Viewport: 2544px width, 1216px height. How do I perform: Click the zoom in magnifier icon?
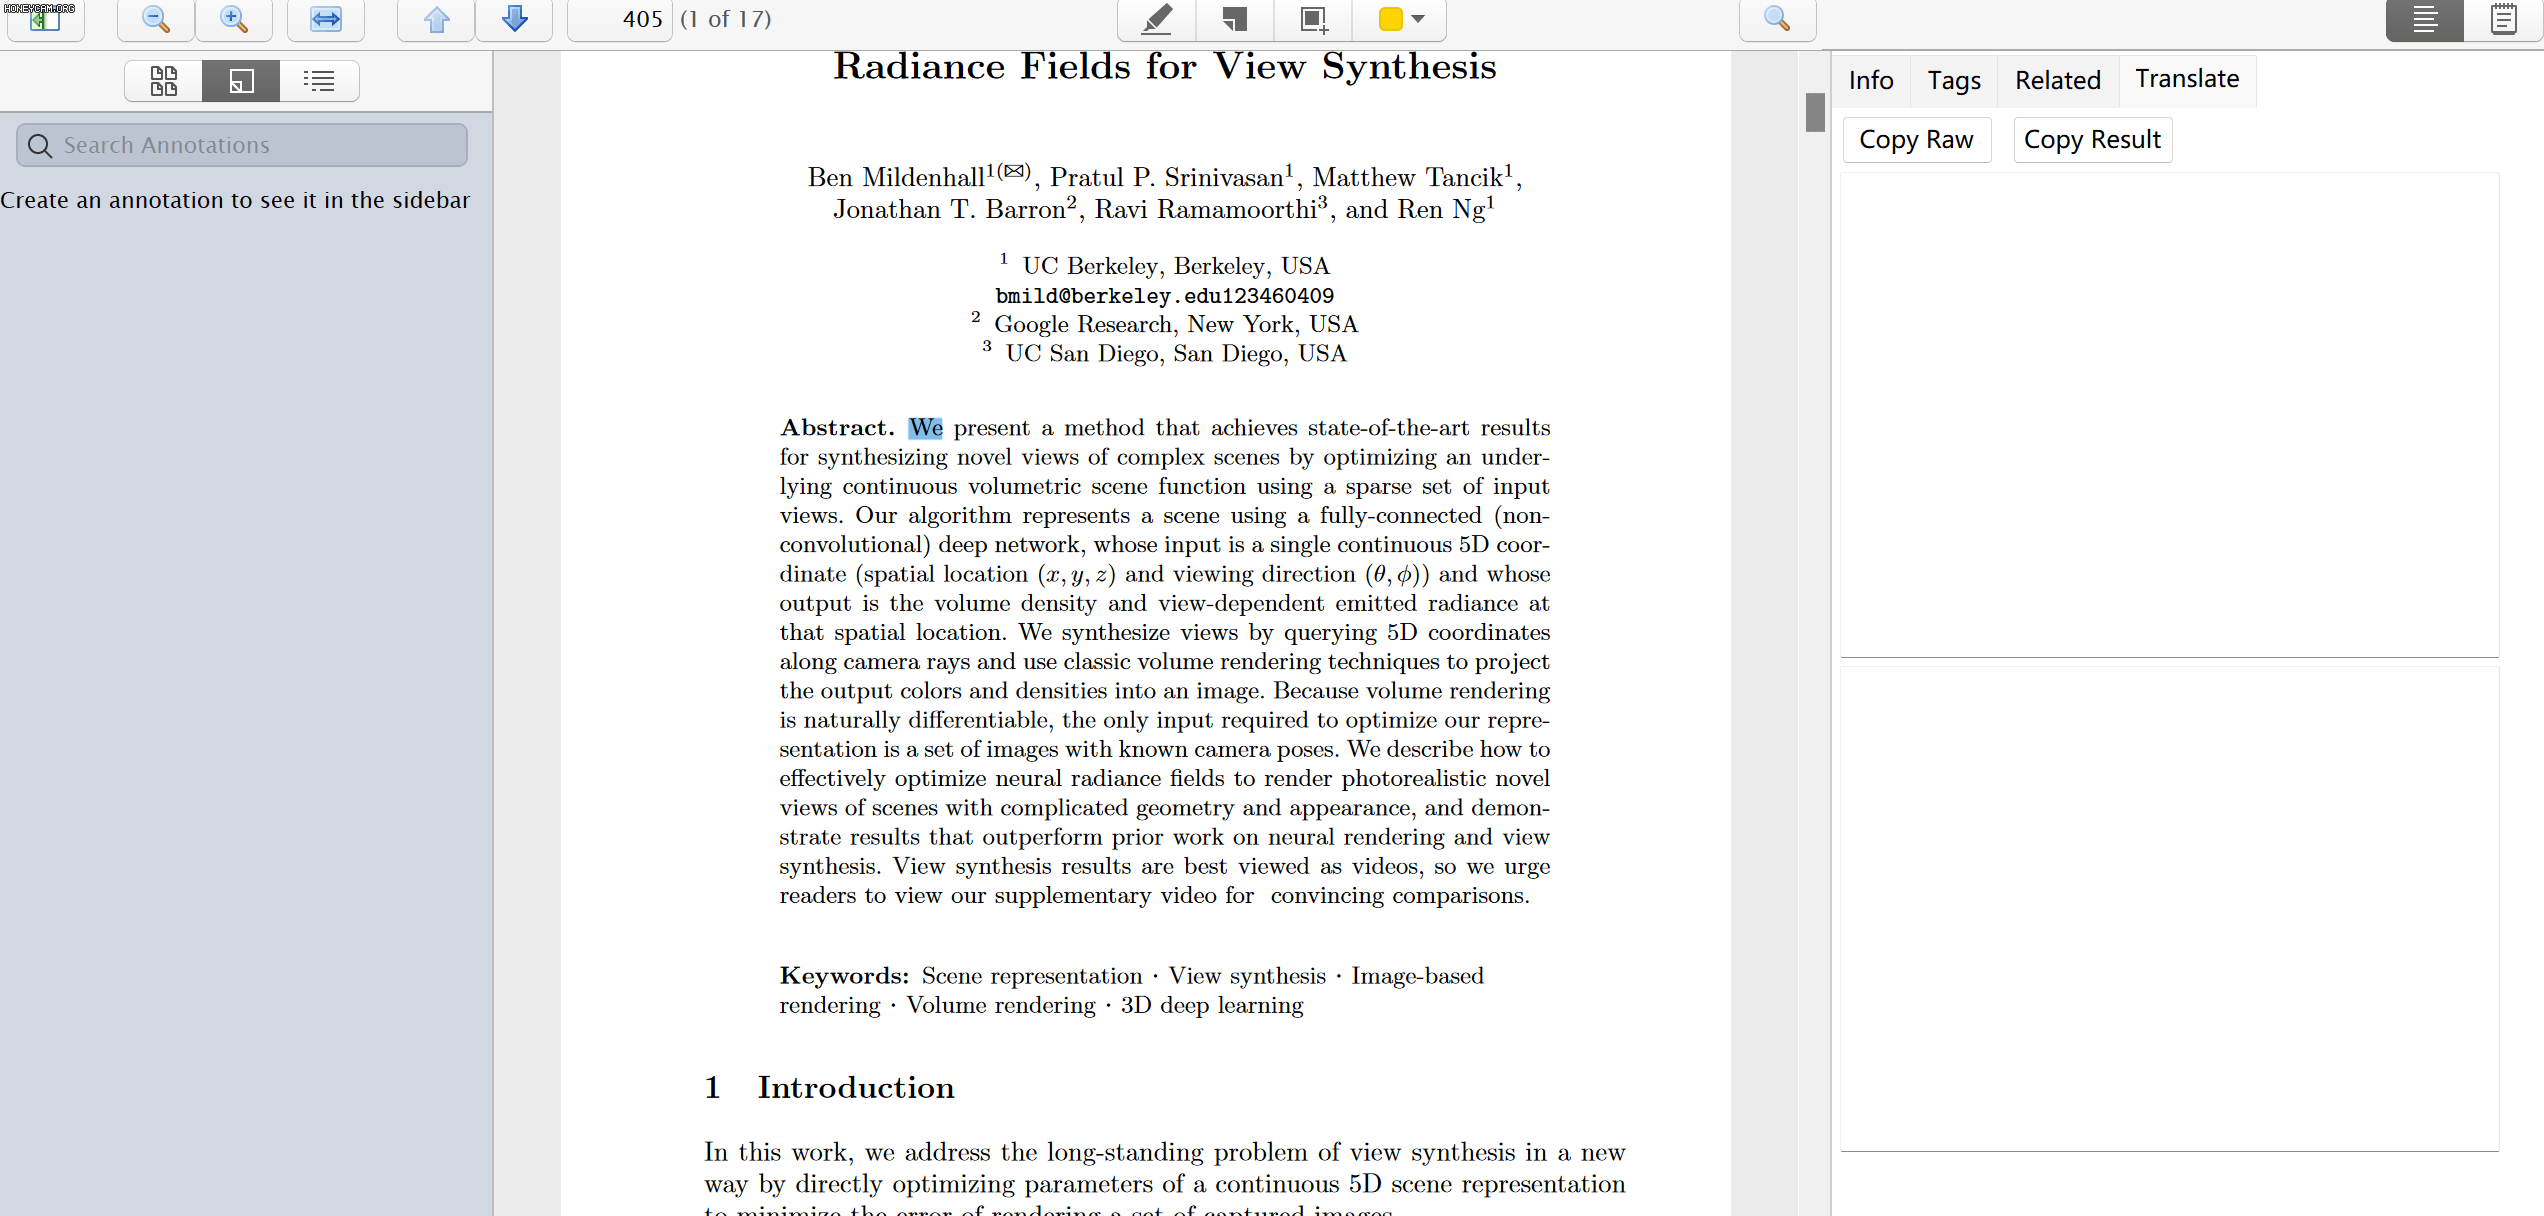[233, 19]
